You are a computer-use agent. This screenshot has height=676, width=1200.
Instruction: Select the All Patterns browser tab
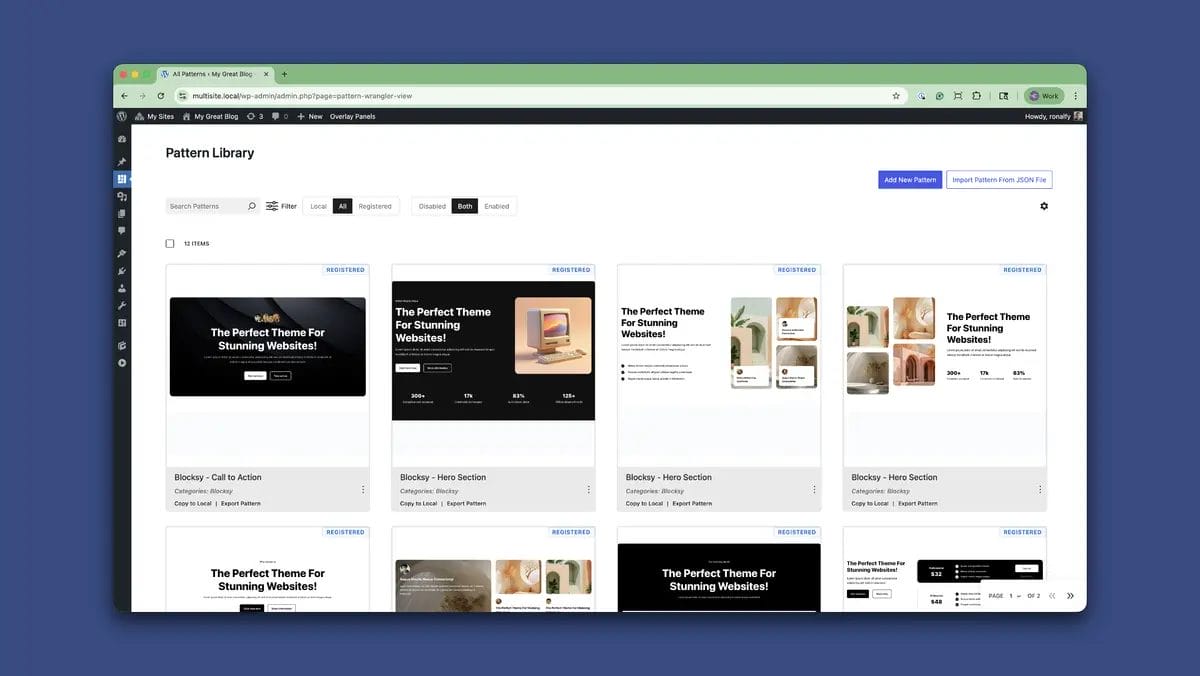[210, 74]
